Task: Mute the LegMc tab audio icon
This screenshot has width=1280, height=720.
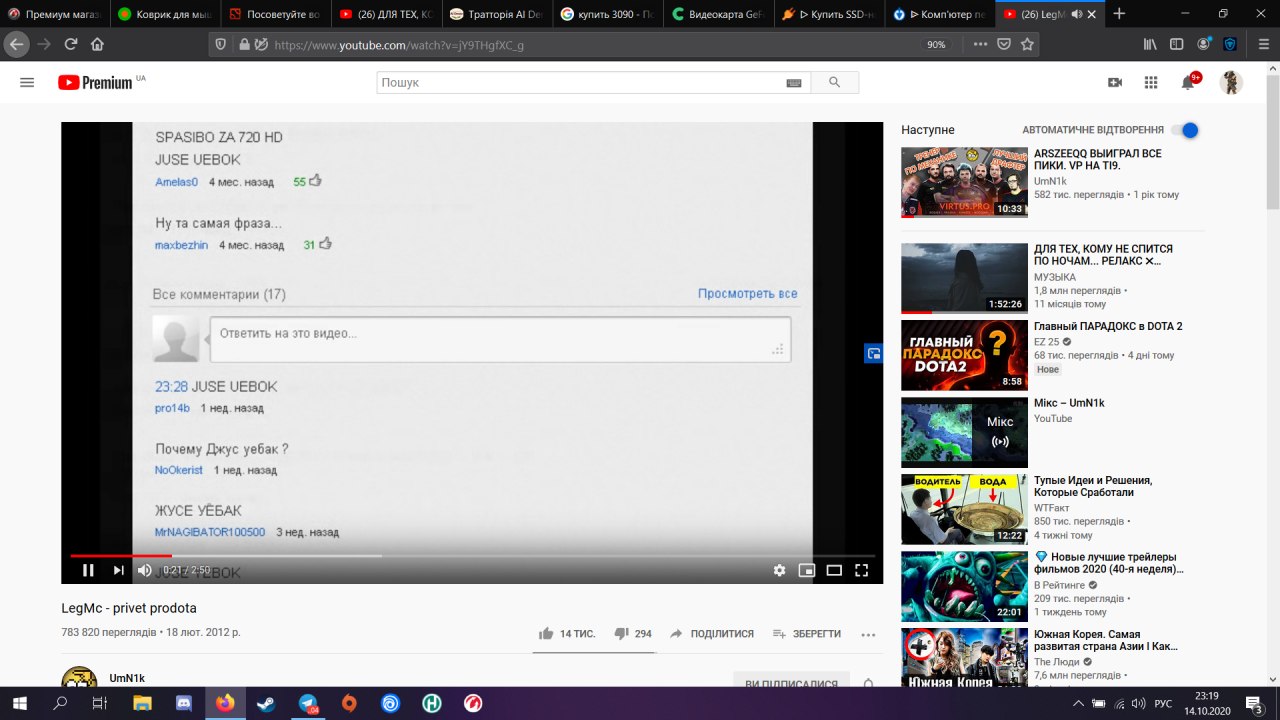Action: coord(1076,14)
